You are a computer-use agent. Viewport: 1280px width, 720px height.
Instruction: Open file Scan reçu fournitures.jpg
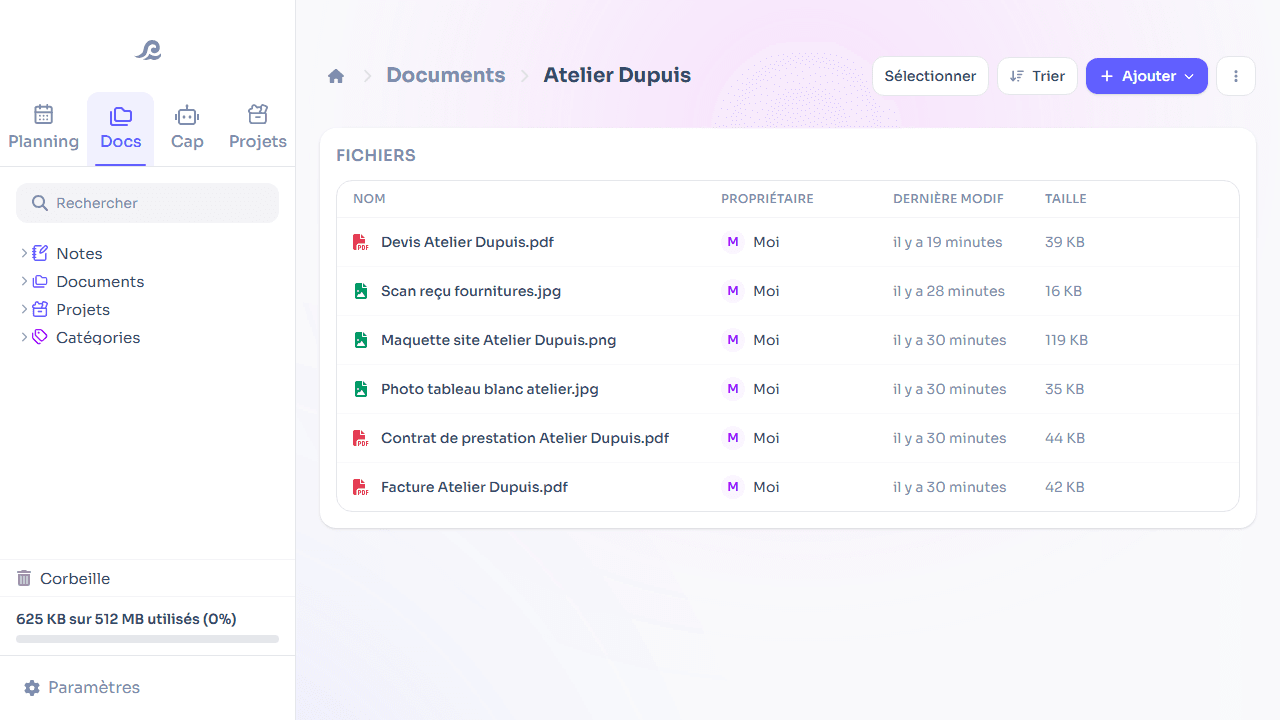pos(471,291)
